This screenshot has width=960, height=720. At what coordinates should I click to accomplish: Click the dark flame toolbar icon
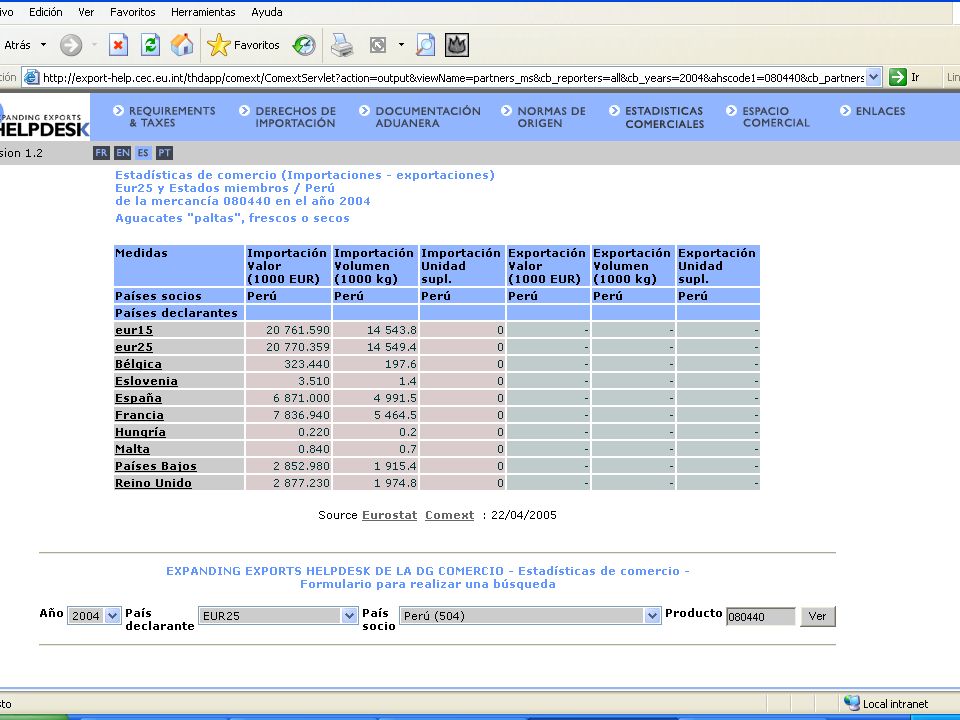click(x=457, y=45)
